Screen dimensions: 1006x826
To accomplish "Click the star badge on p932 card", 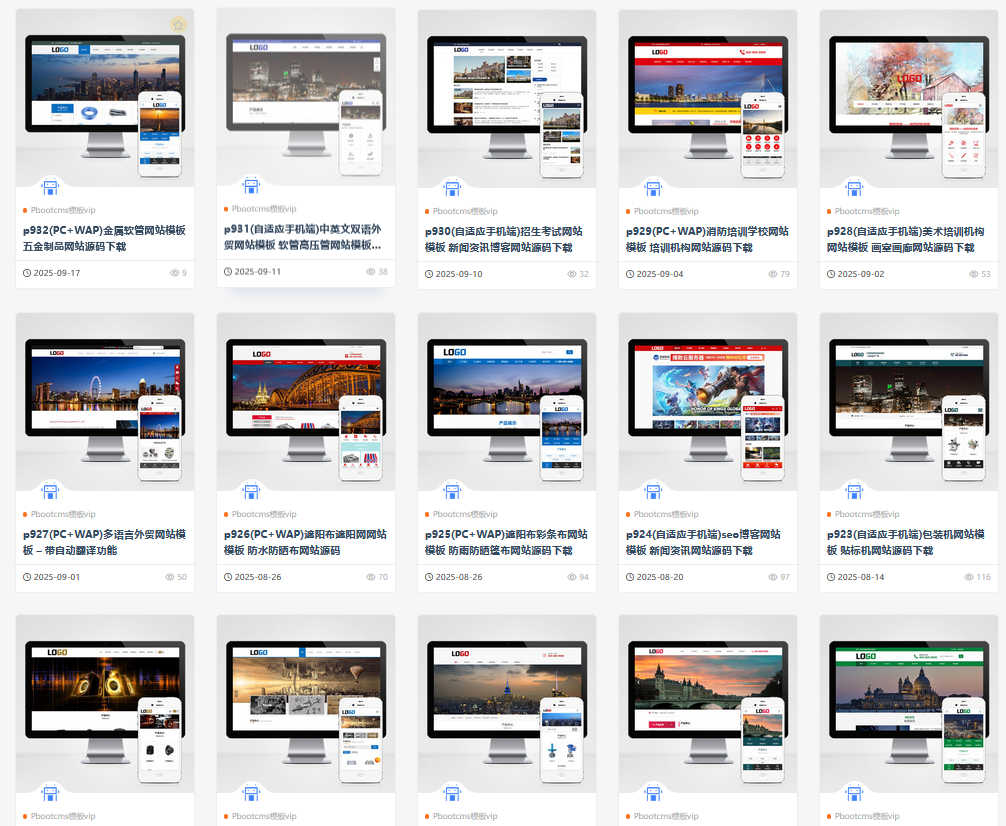I will click(x=178, y=24).
